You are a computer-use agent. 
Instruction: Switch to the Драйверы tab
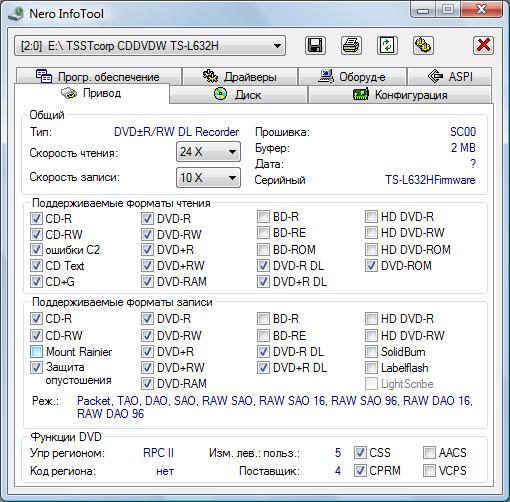(240, 76)
